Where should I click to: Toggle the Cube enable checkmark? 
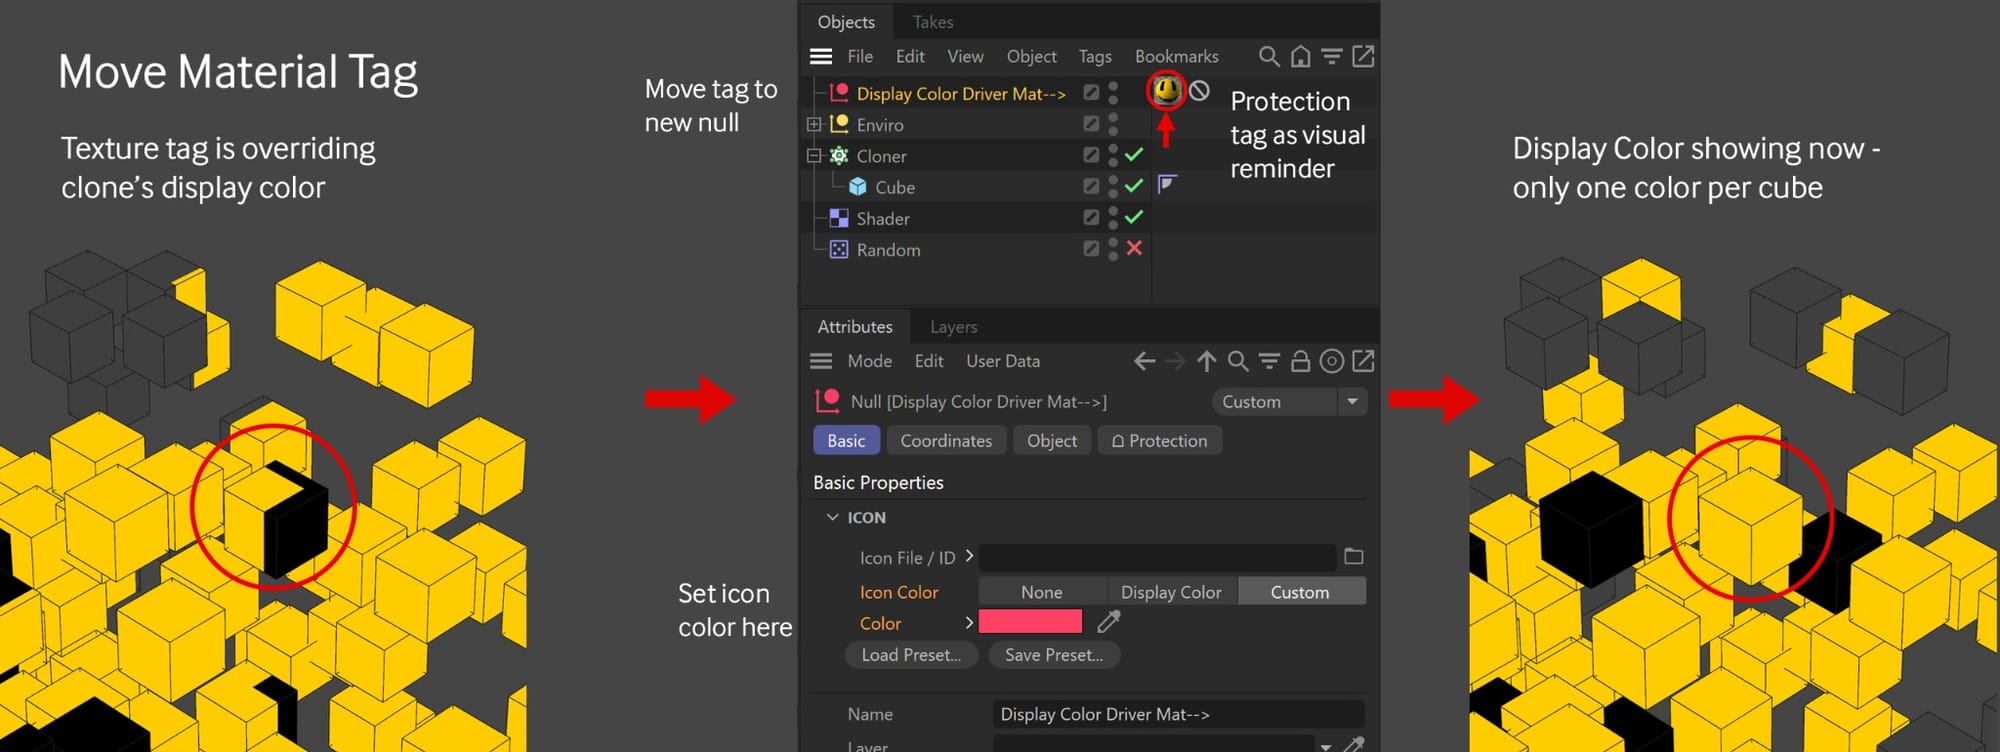coord(1134,186)
